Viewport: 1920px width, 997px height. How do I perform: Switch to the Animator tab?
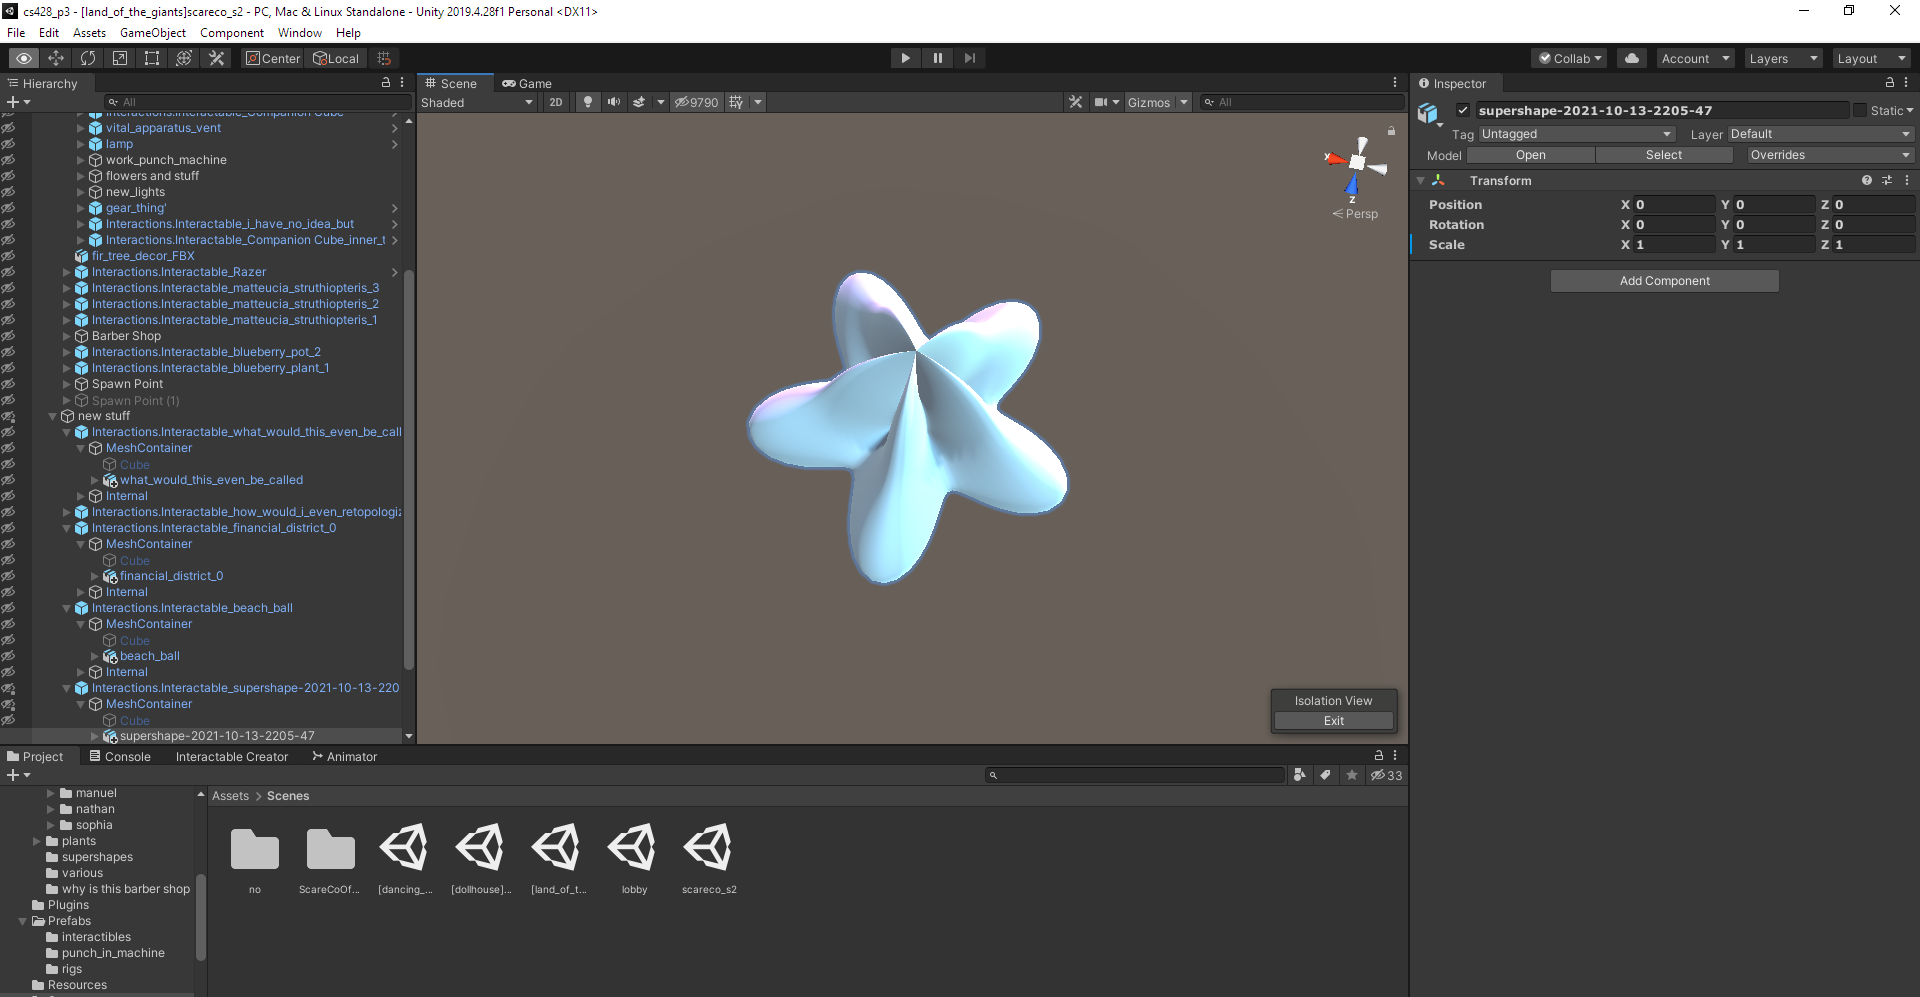[345, 757]
